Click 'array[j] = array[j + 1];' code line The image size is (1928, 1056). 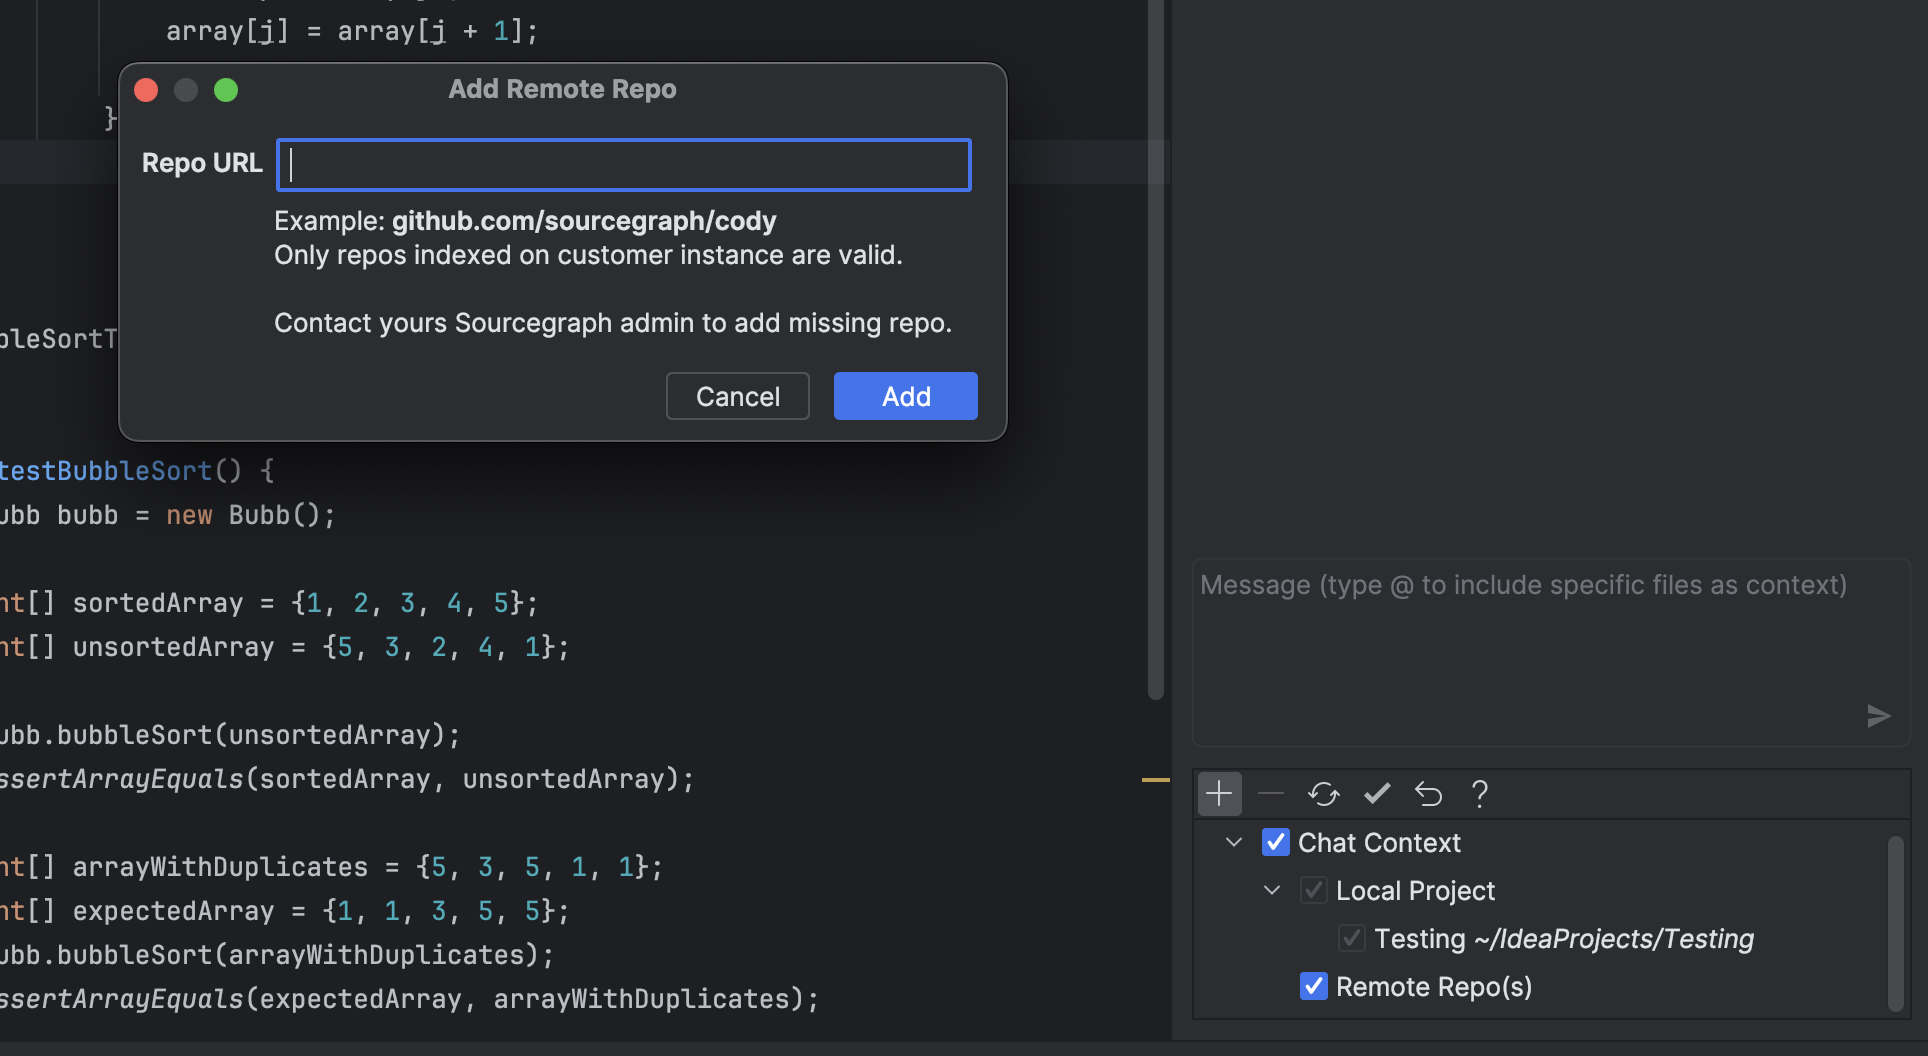[352, 31]
